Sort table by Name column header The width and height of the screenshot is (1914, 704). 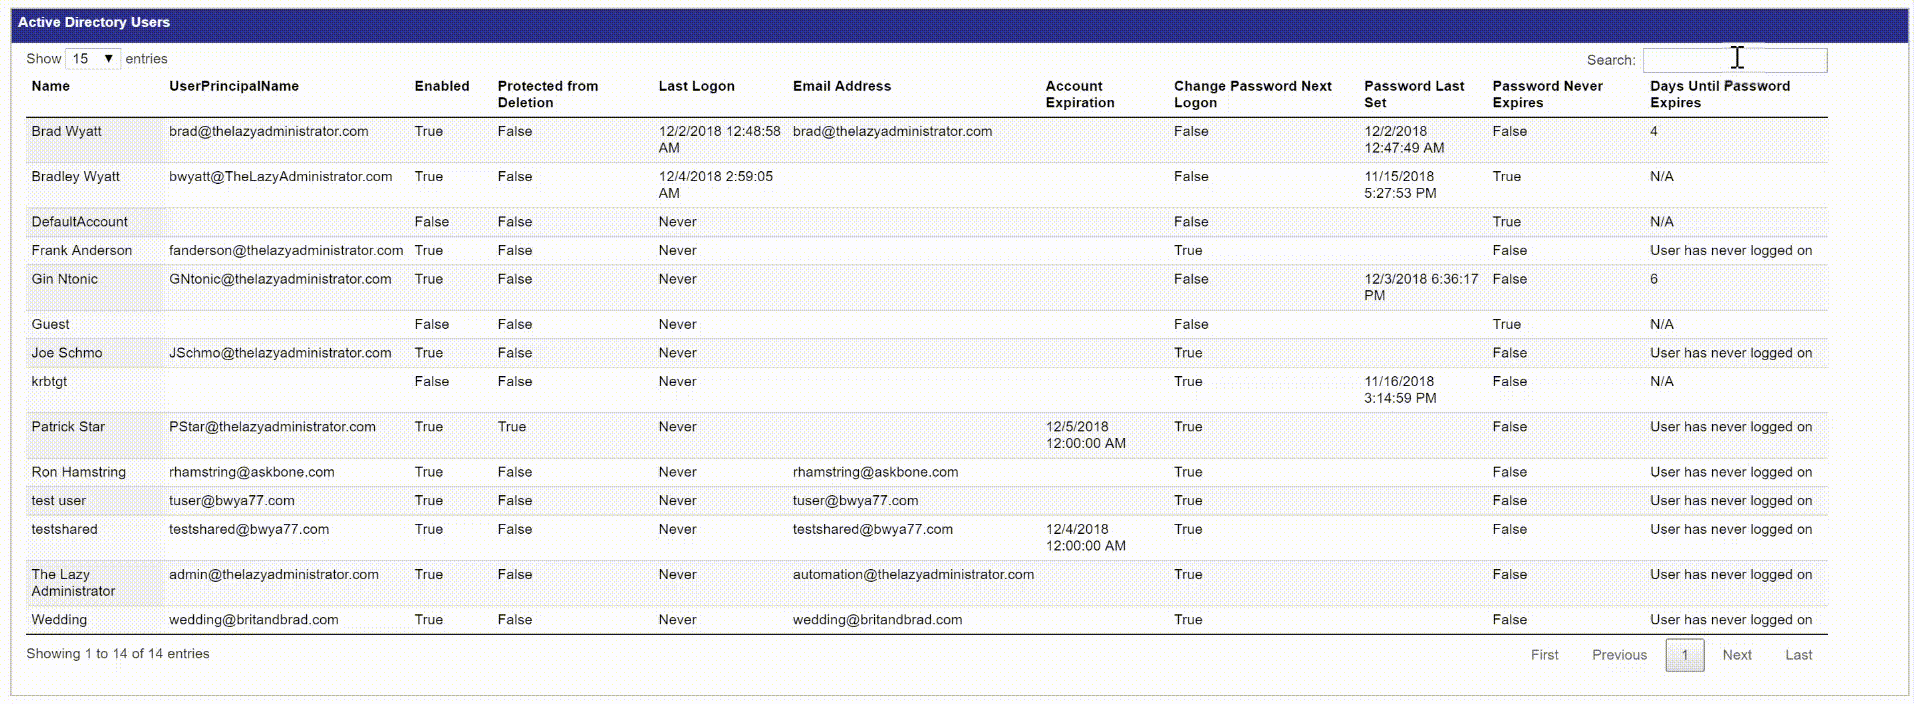(51, 86)
